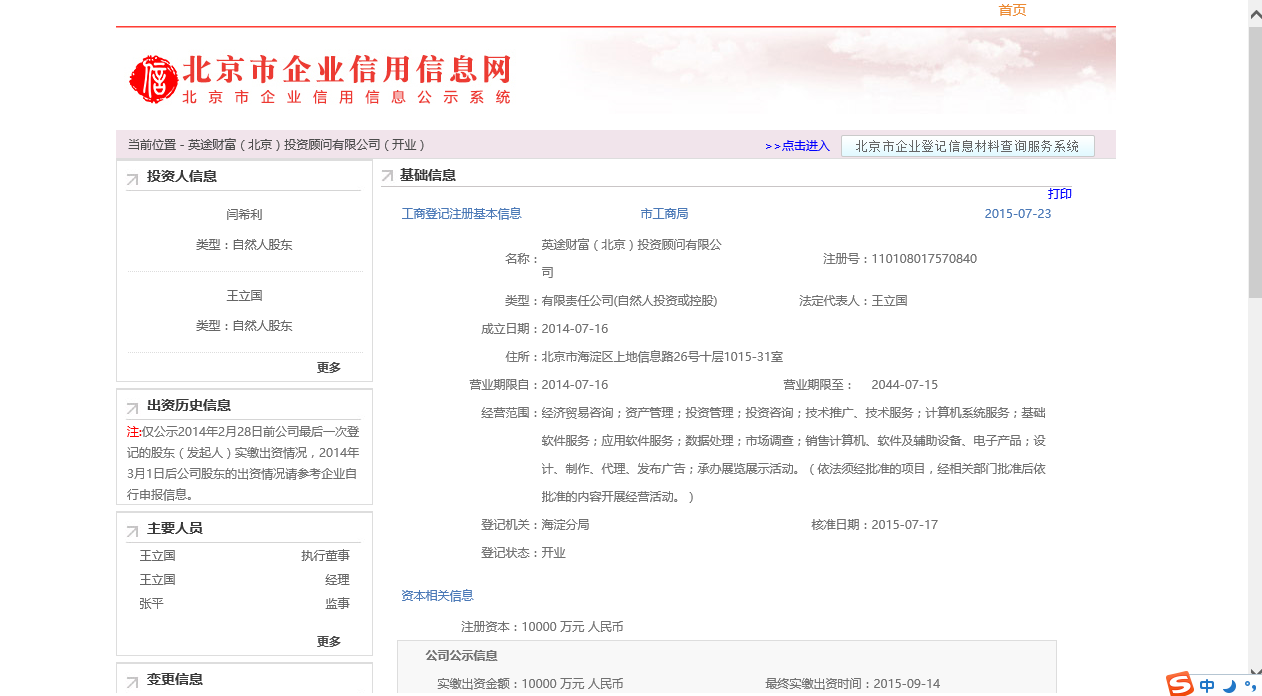
Task: Open 北京市企业登记信息材料查询服务系统 button
Action: coord(967,146)
